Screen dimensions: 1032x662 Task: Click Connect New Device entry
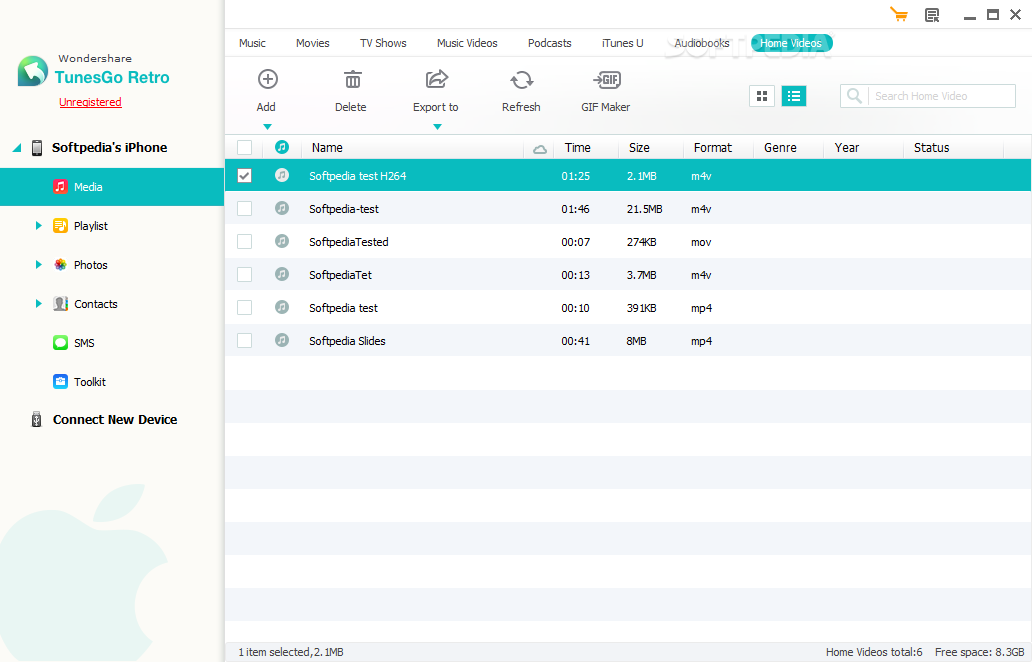pos(115,420)
